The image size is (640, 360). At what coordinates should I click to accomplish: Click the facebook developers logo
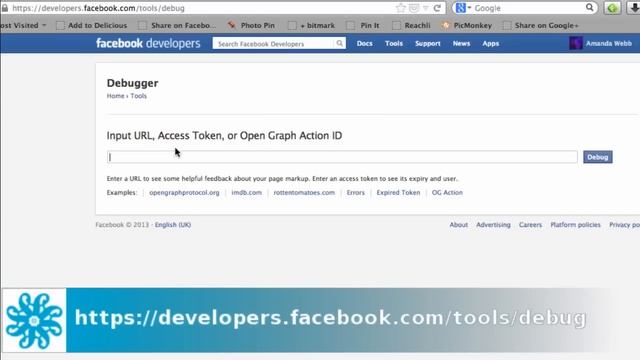point(148,43)
